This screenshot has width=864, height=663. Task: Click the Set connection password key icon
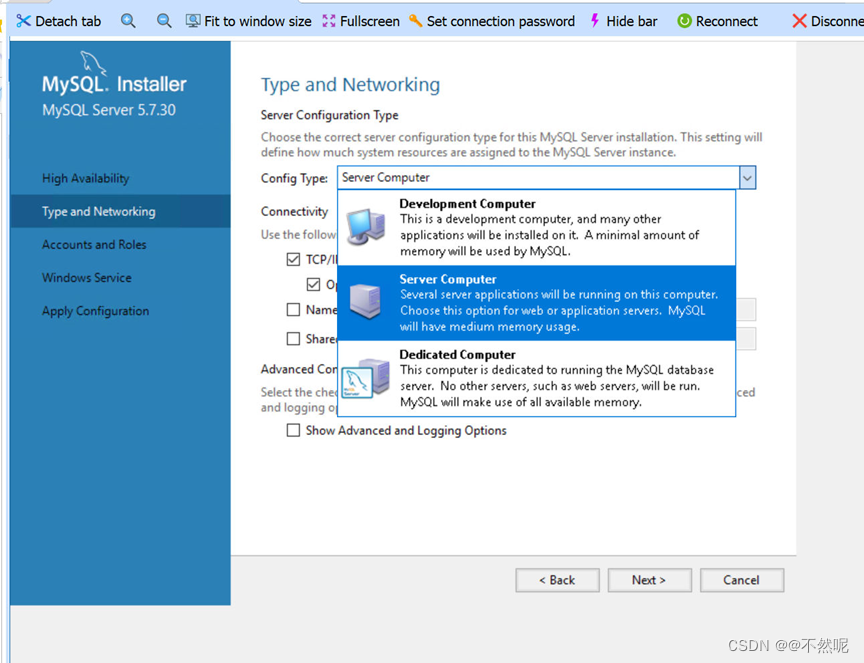tap(415, 21)
